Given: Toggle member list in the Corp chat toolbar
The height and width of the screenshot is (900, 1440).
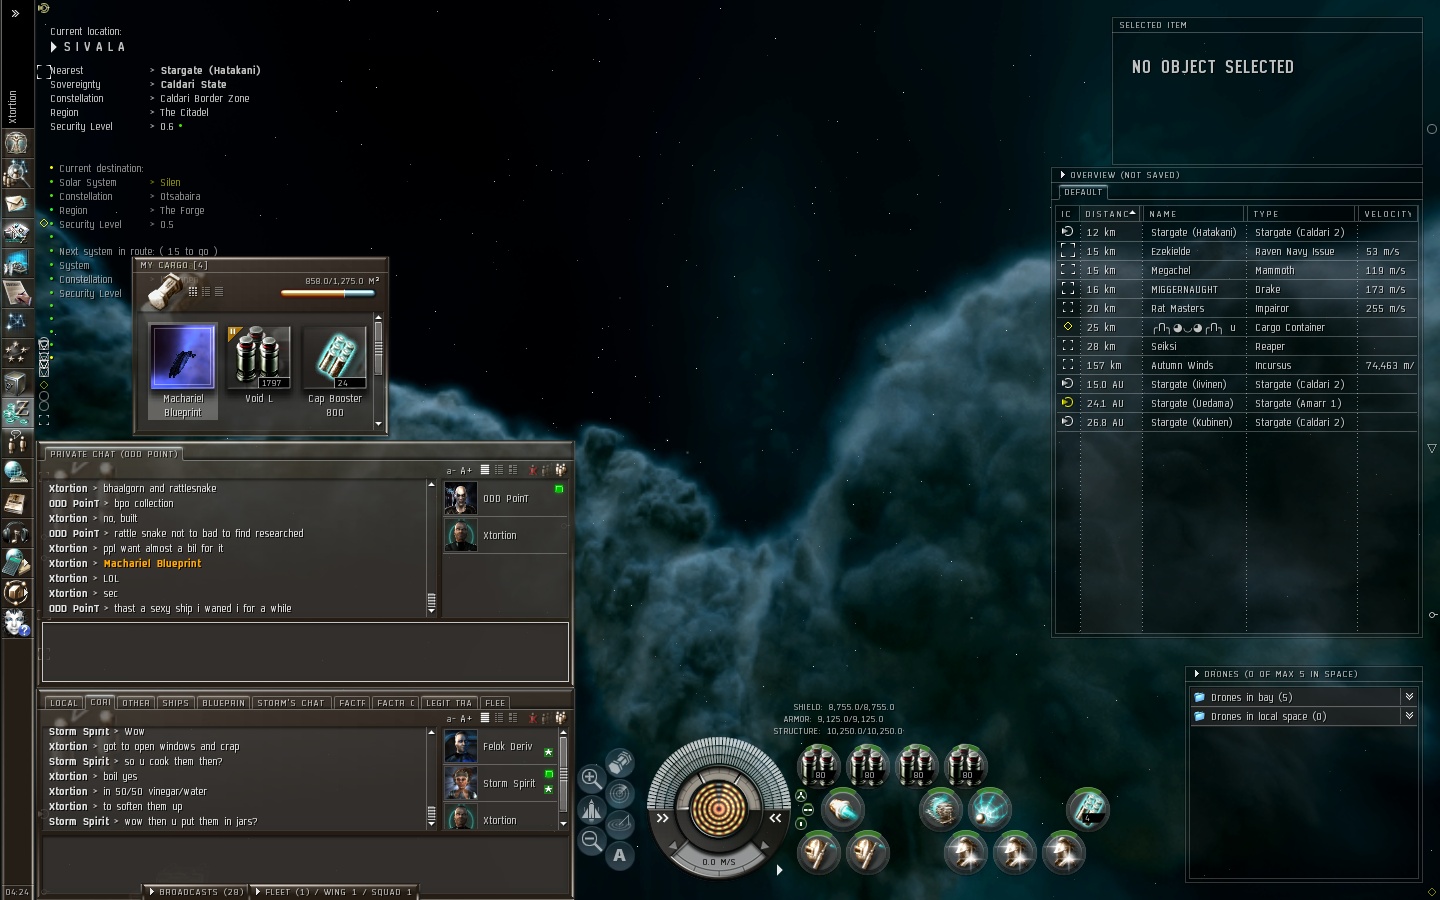Looking at the screenshot, I should [x=561, y=718].
